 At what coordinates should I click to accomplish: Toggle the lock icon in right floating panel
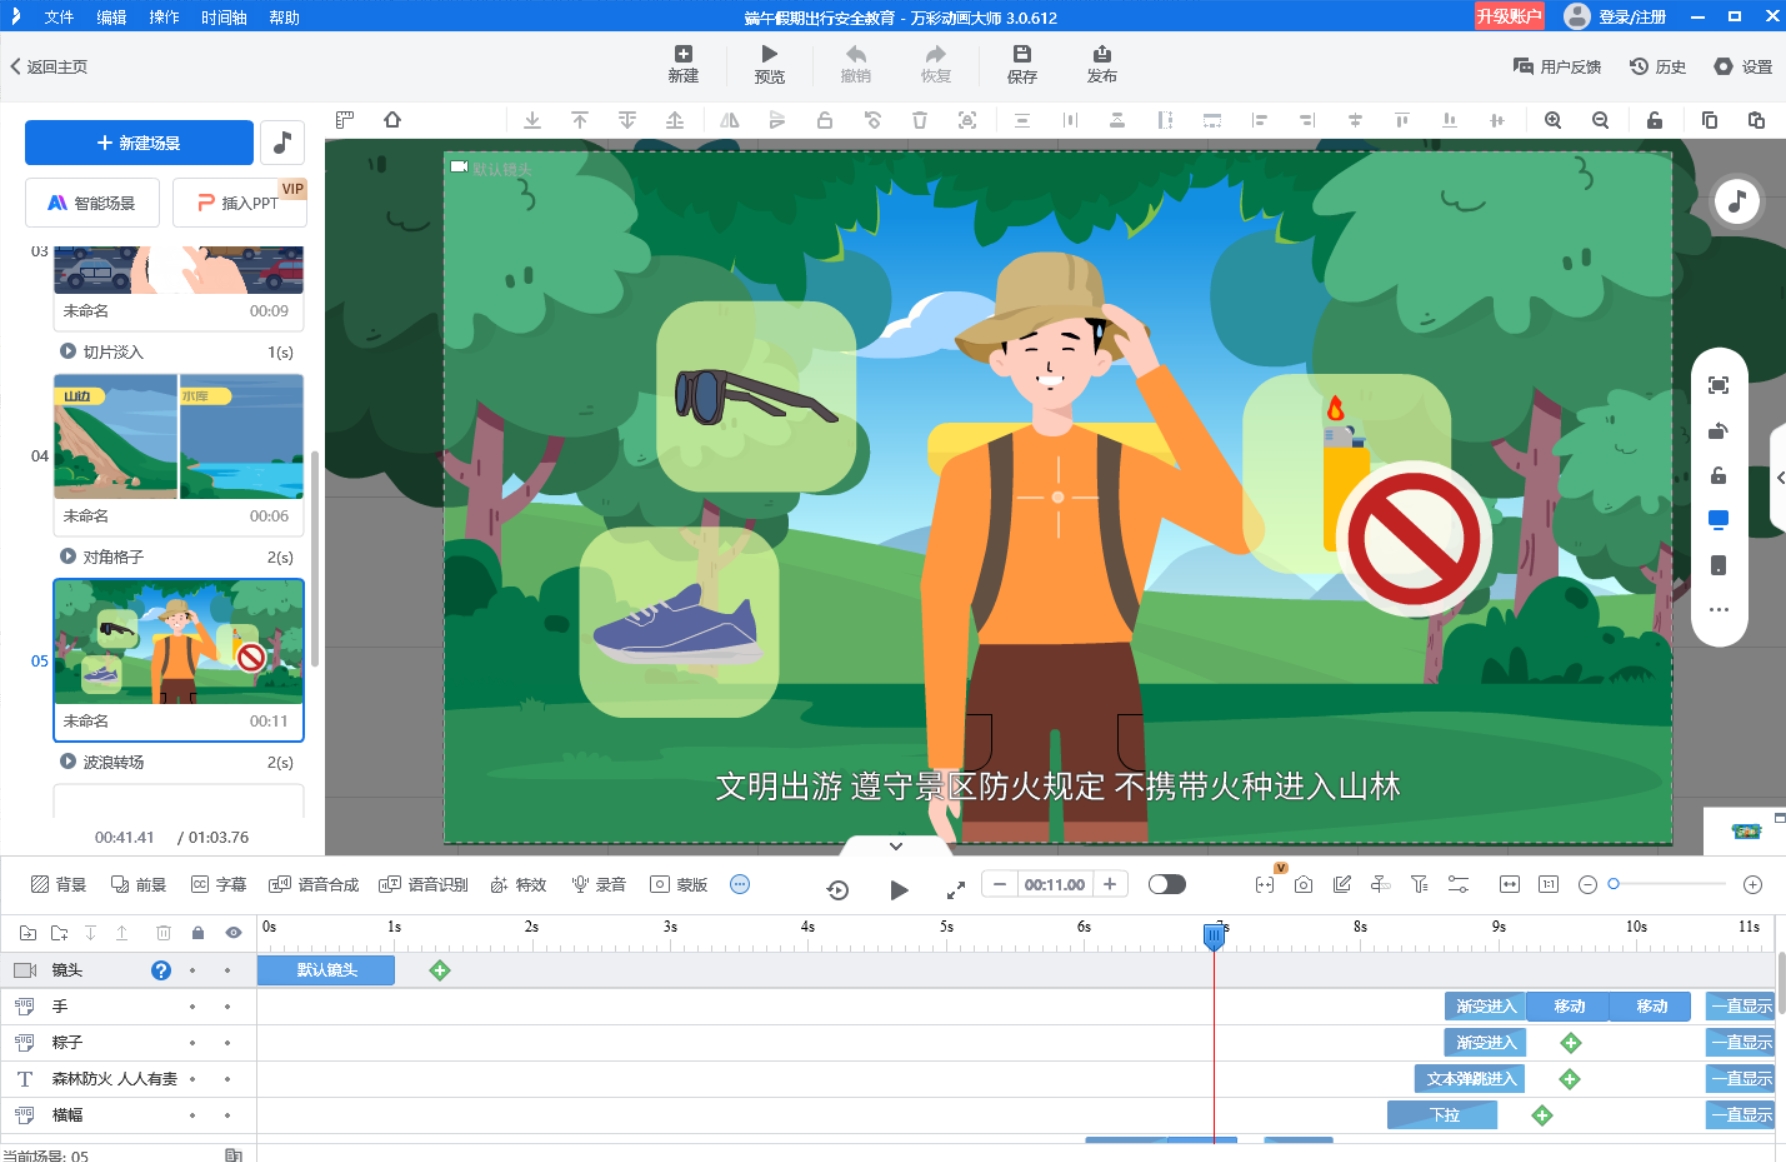[1718, 476]
